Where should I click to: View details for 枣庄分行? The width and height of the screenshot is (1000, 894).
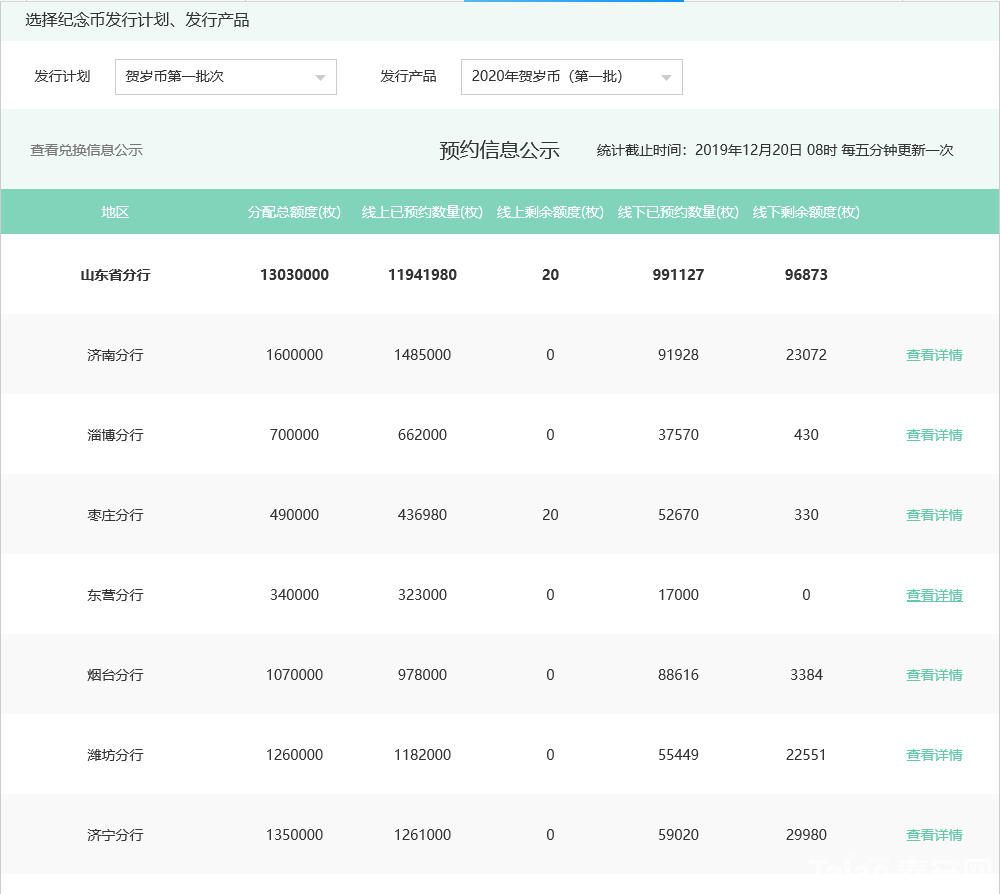point(934,515)
